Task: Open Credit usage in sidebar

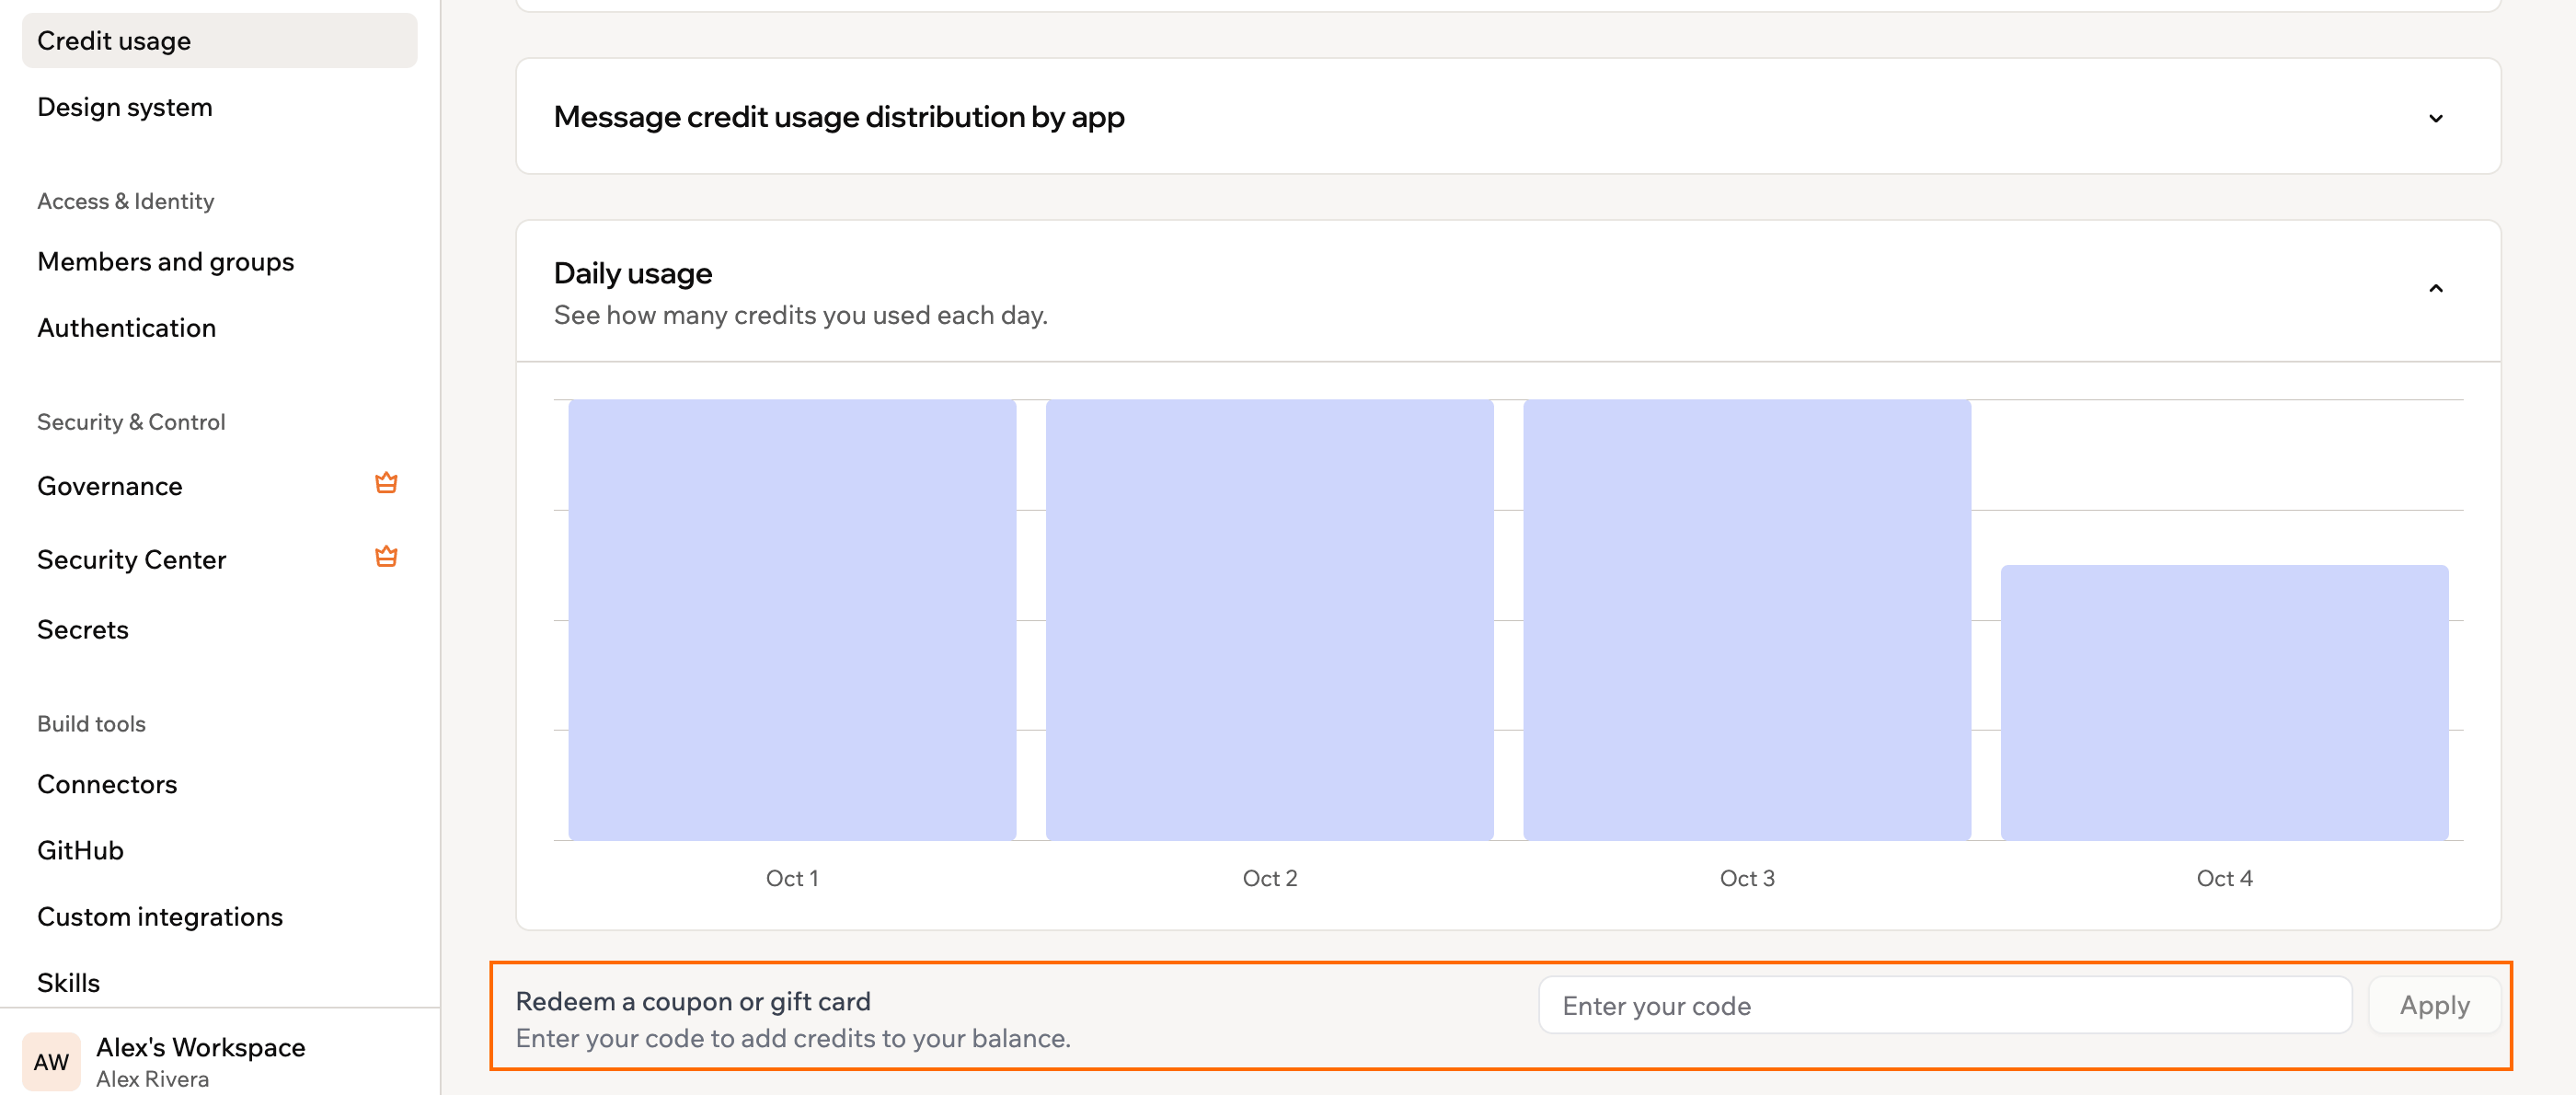Action: (x=219, y=41)
